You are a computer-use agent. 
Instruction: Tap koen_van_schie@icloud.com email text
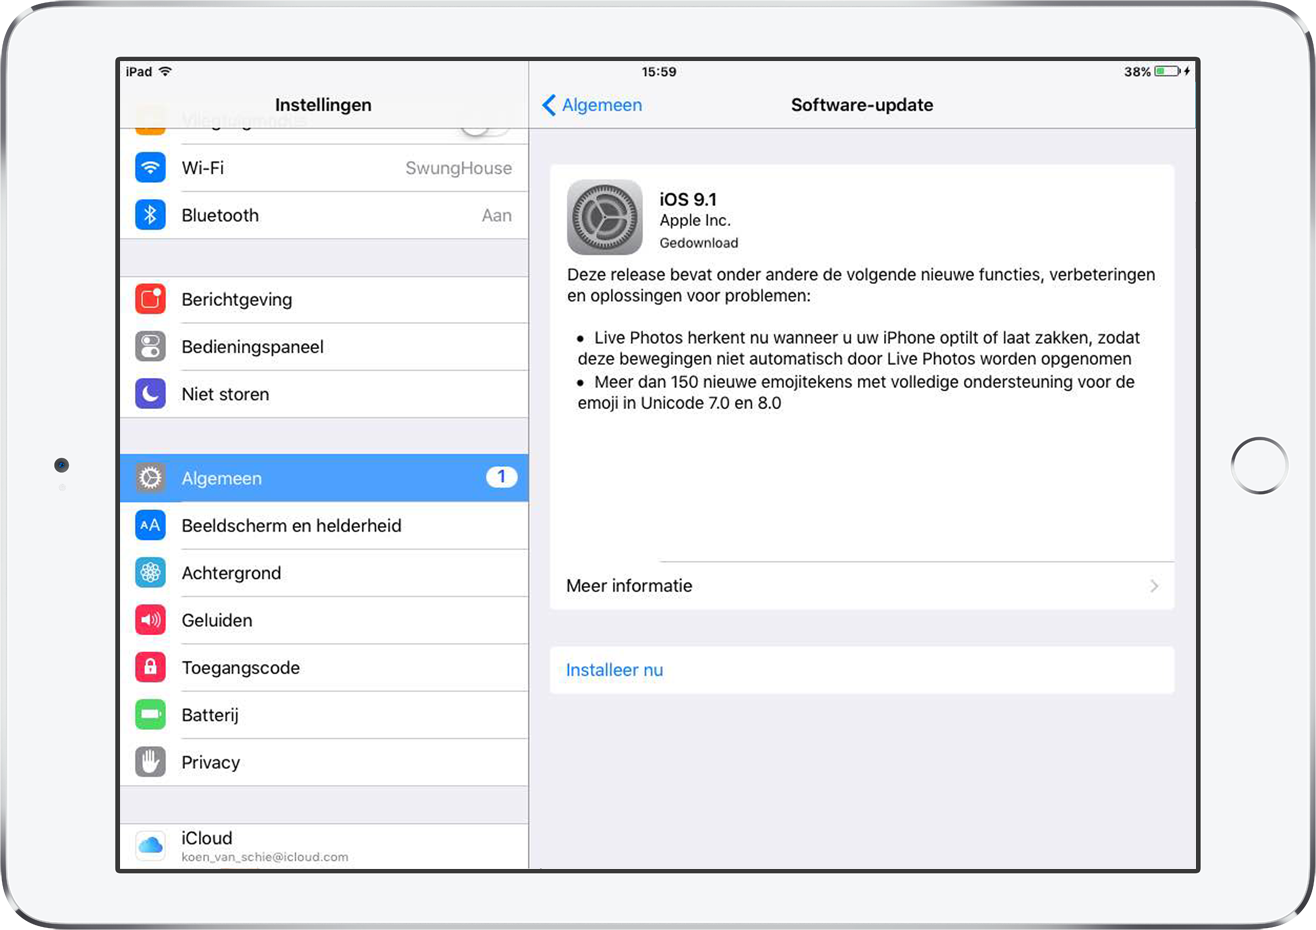coord(265,857)
